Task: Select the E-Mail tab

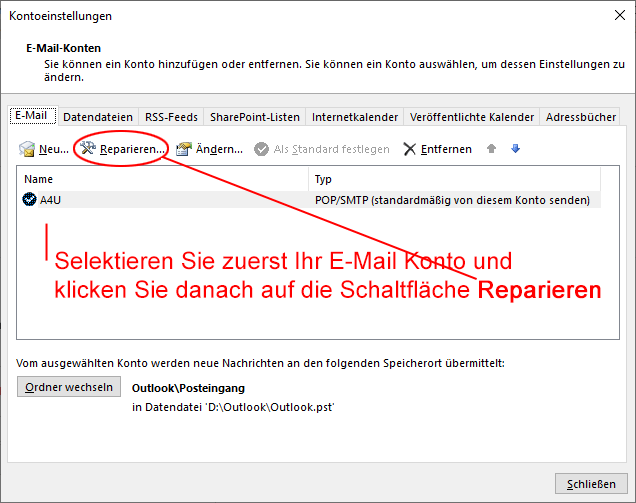Action: click(32, 116)
